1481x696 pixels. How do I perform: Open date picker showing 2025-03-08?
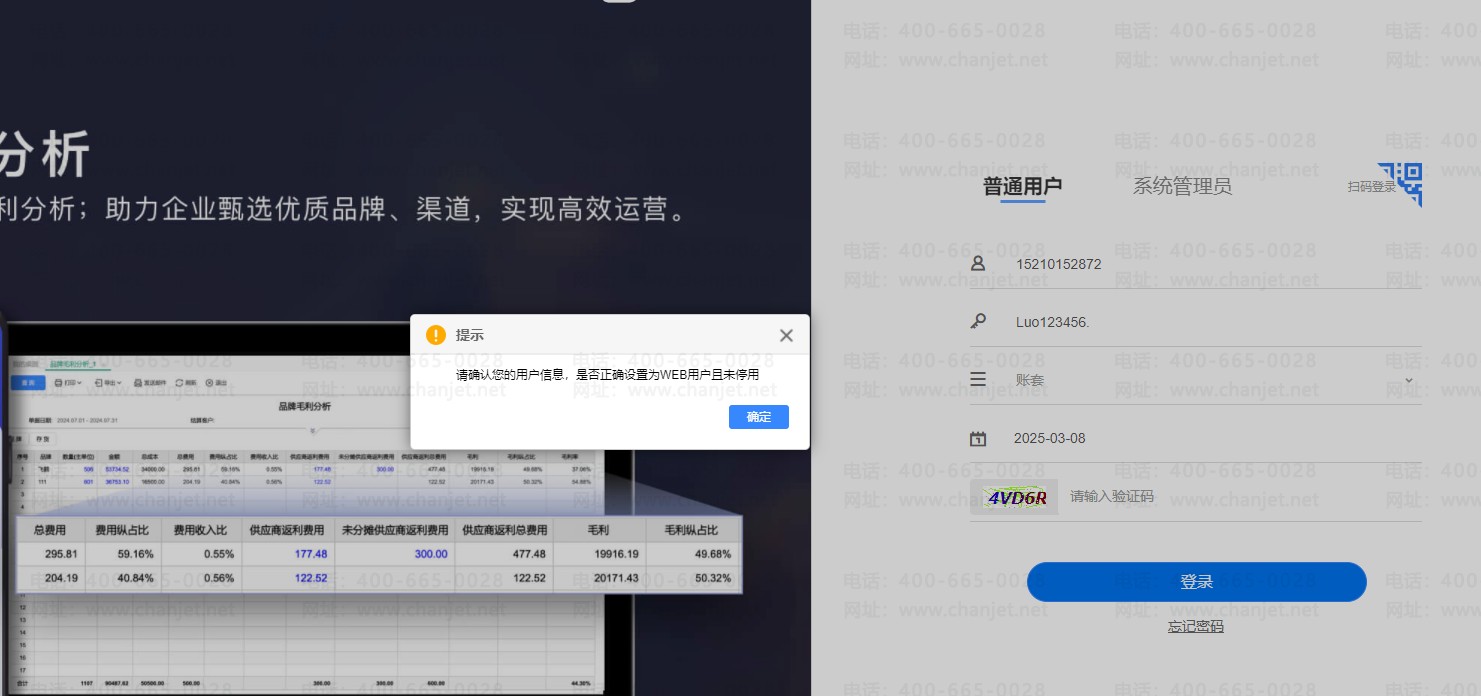pyautogui.click(x=1200, y=438)
